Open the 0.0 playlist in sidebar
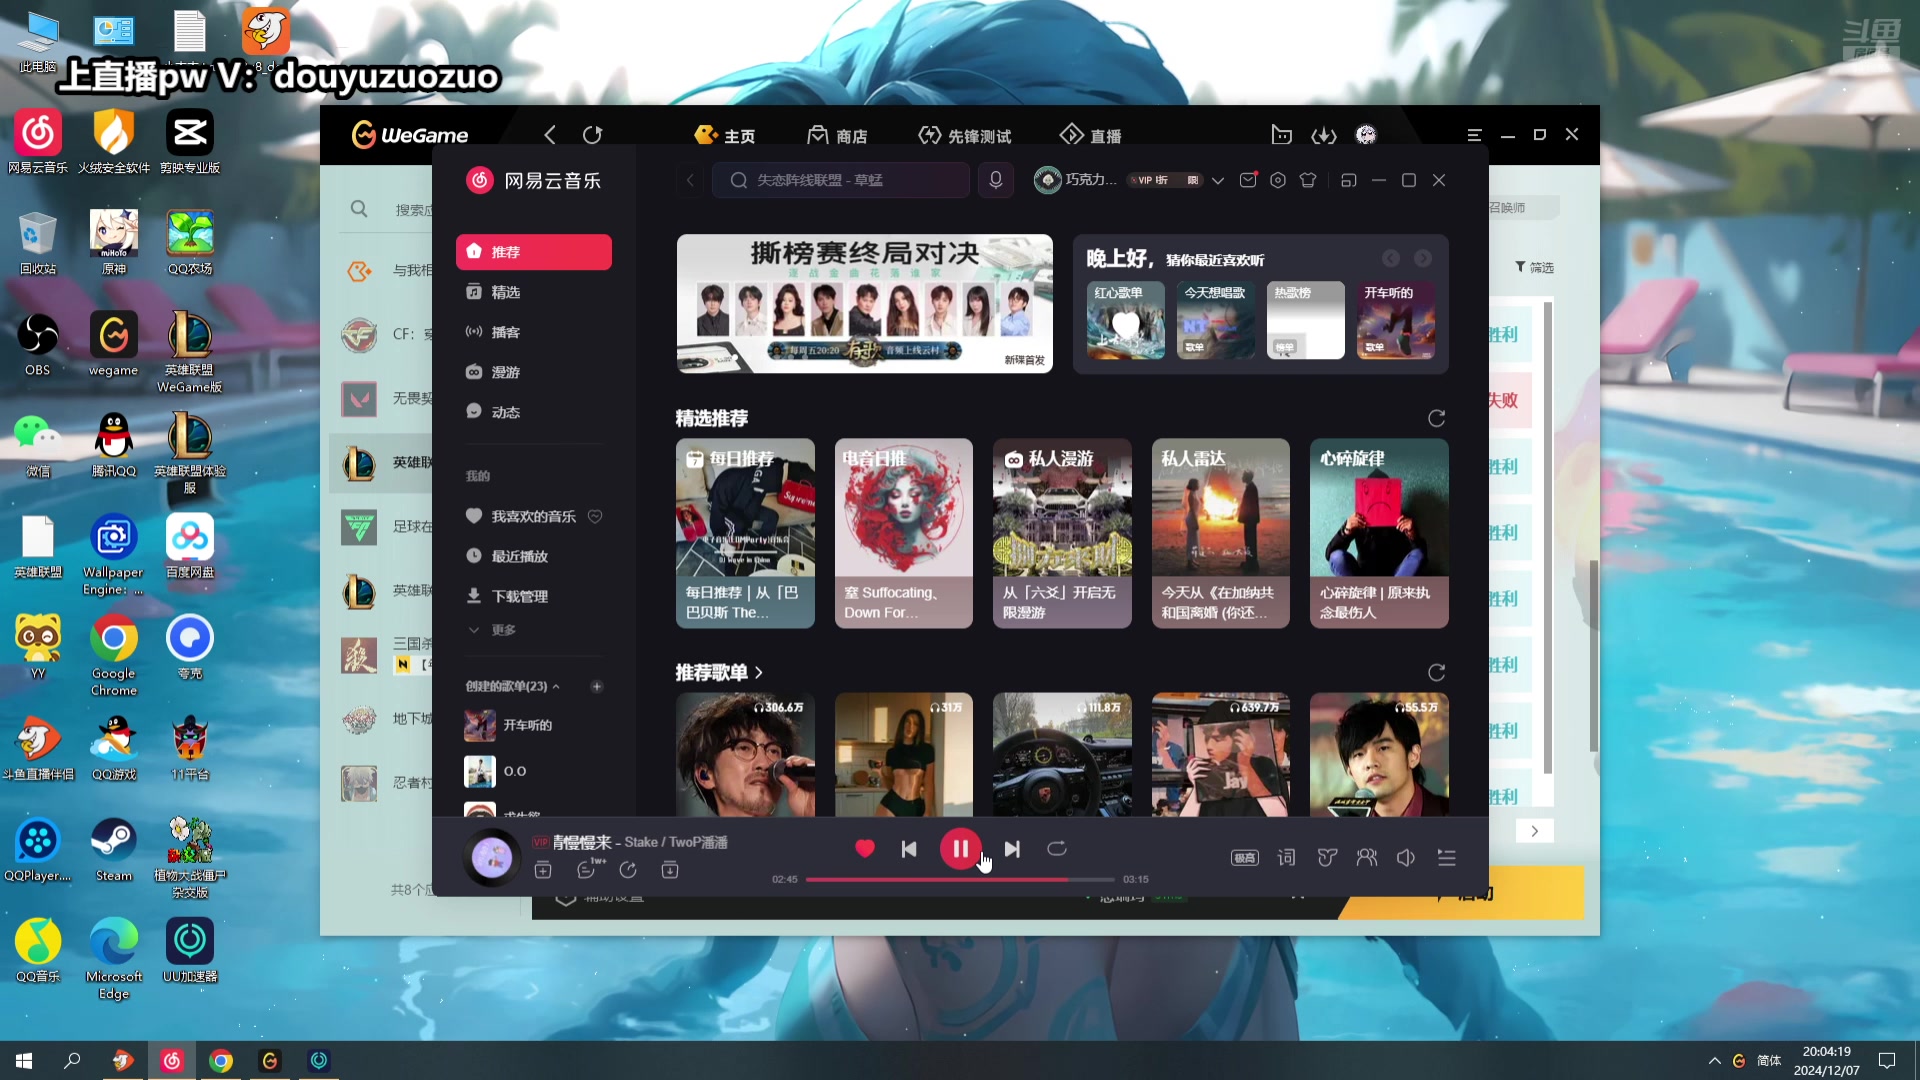 point(534,771)
